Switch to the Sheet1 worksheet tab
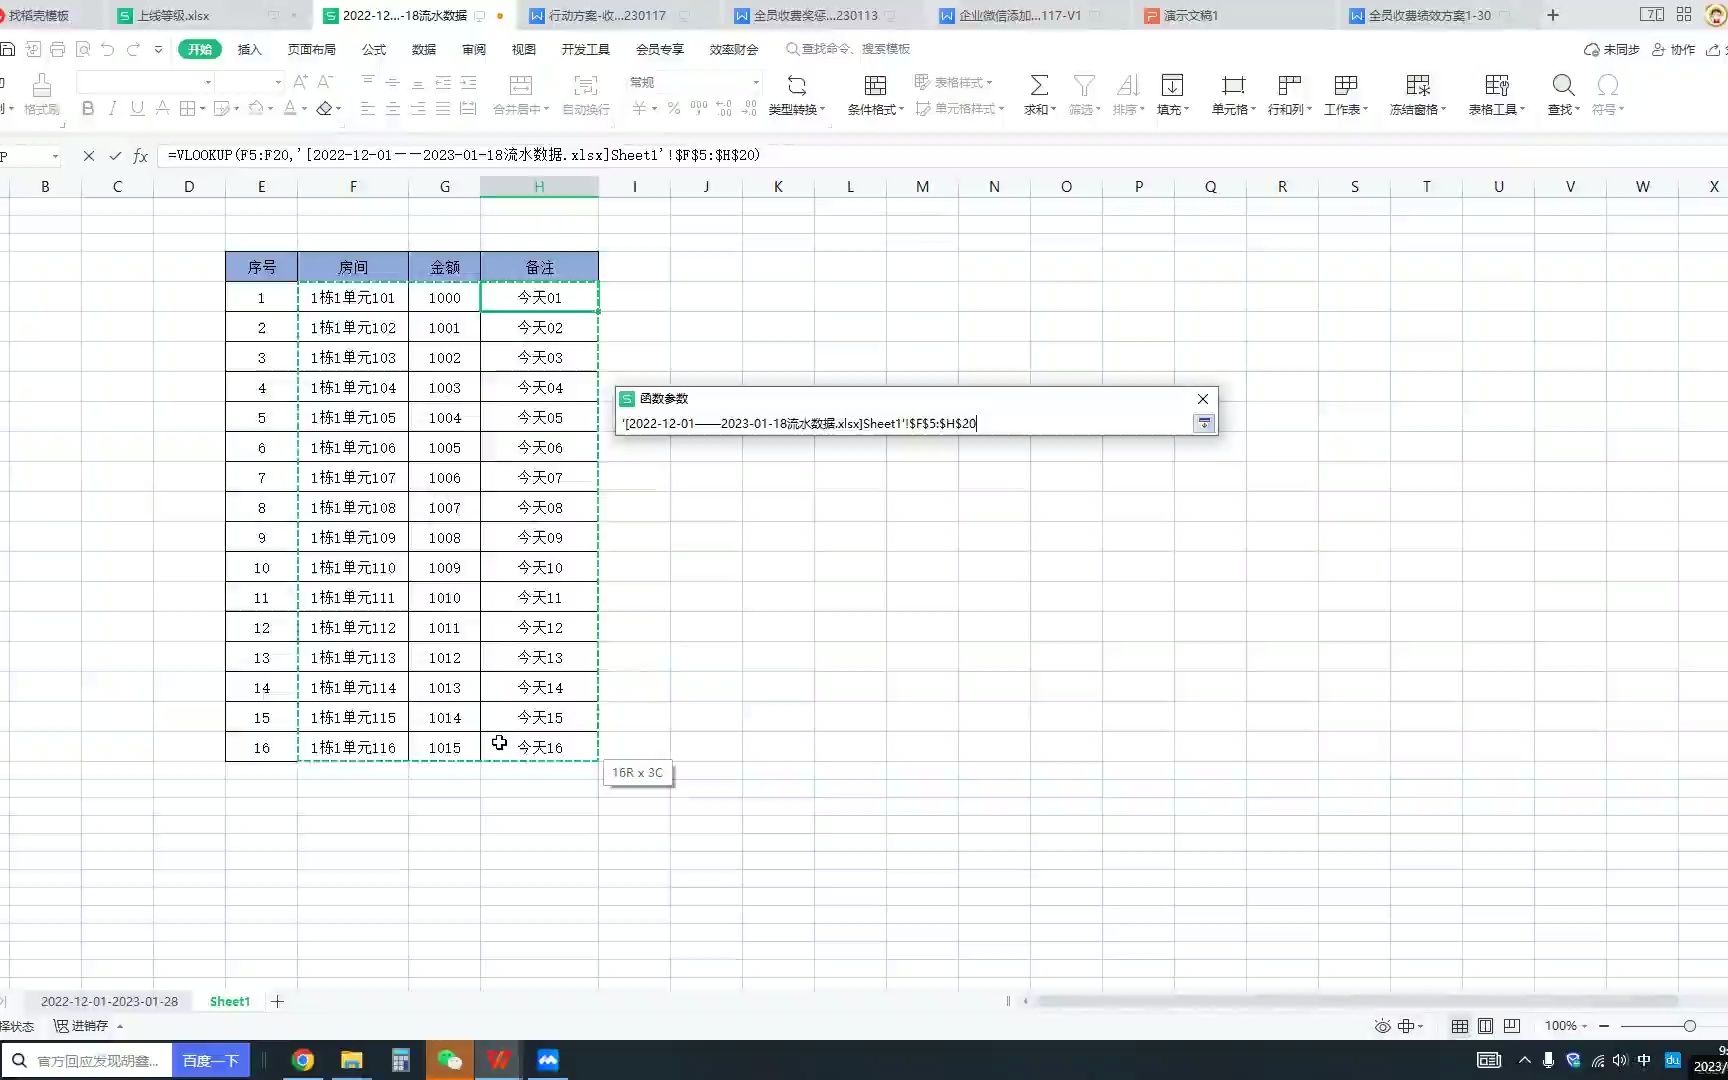The height and width of the screenshot is (1080, 1728). pyautogui.click(x=229, y=1000)
